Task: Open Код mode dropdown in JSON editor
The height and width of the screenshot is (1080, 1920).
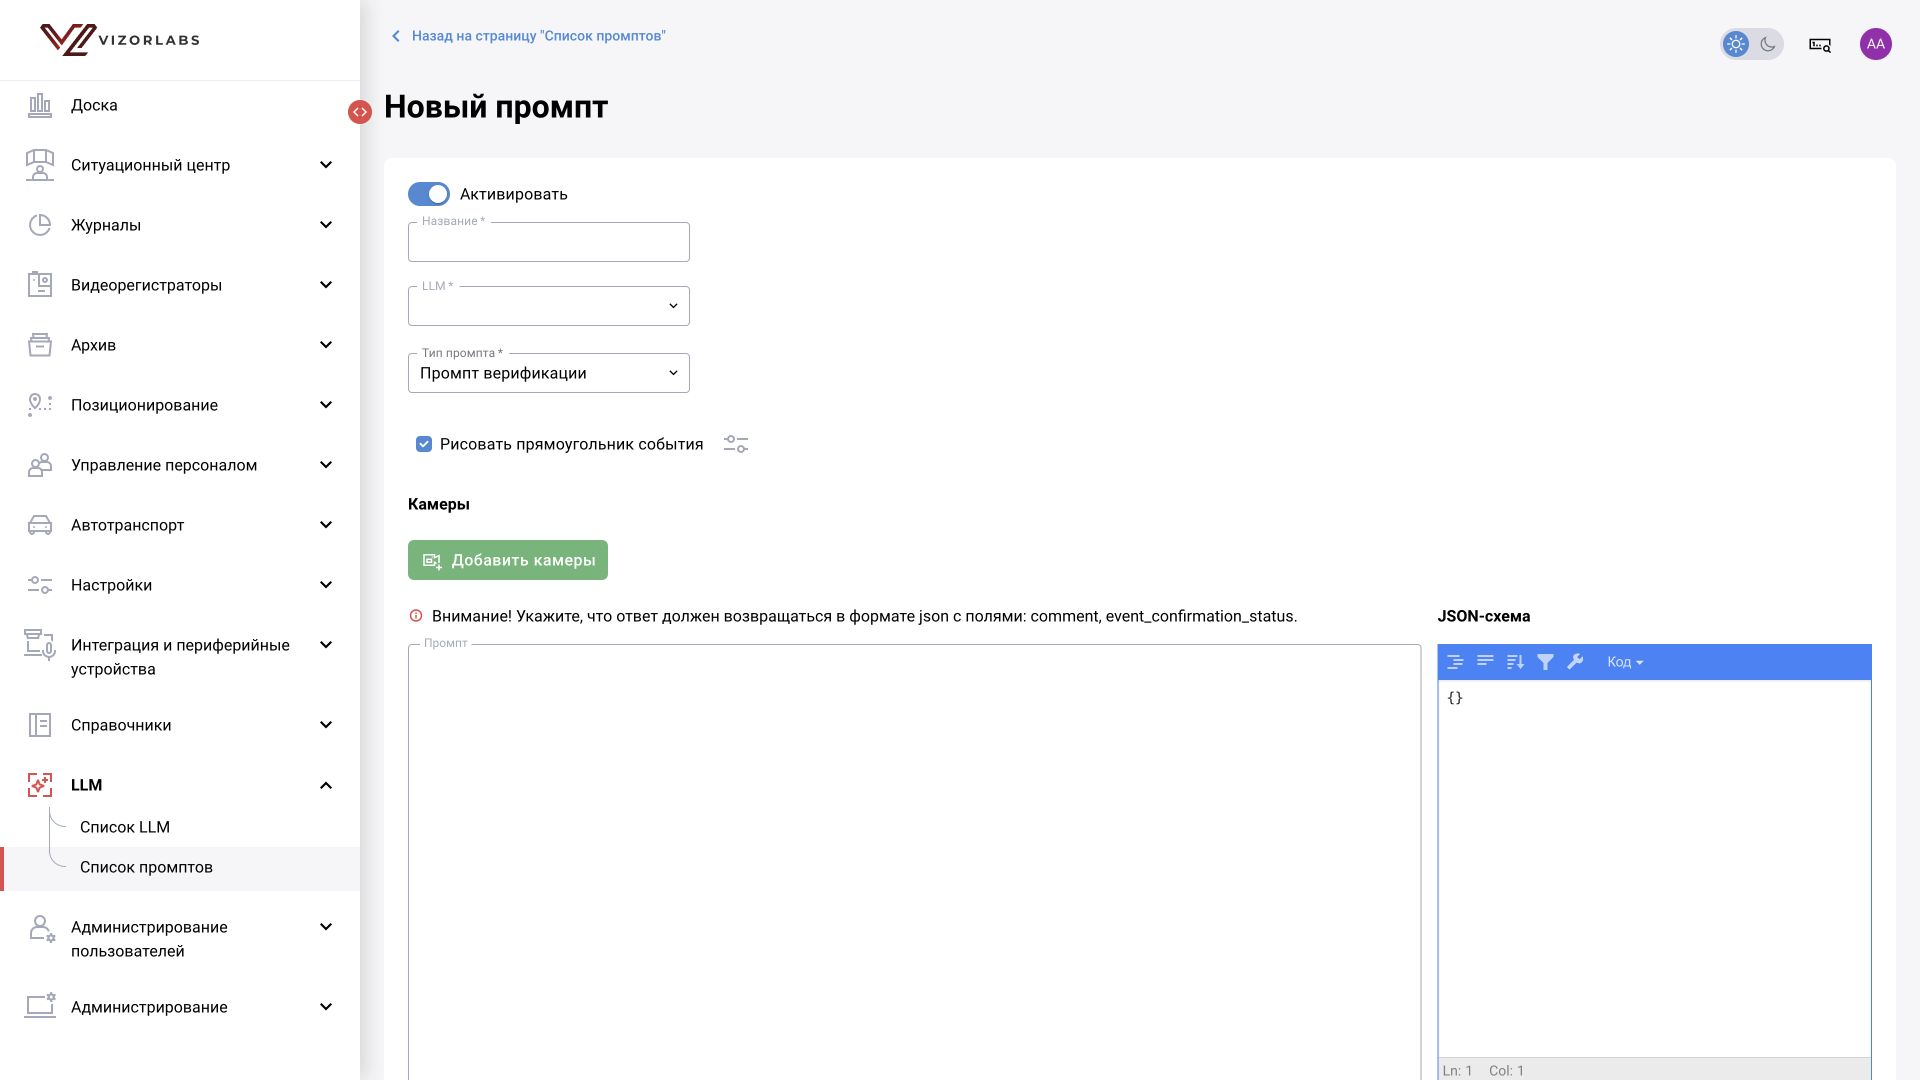Action: tap(1625, 662)
